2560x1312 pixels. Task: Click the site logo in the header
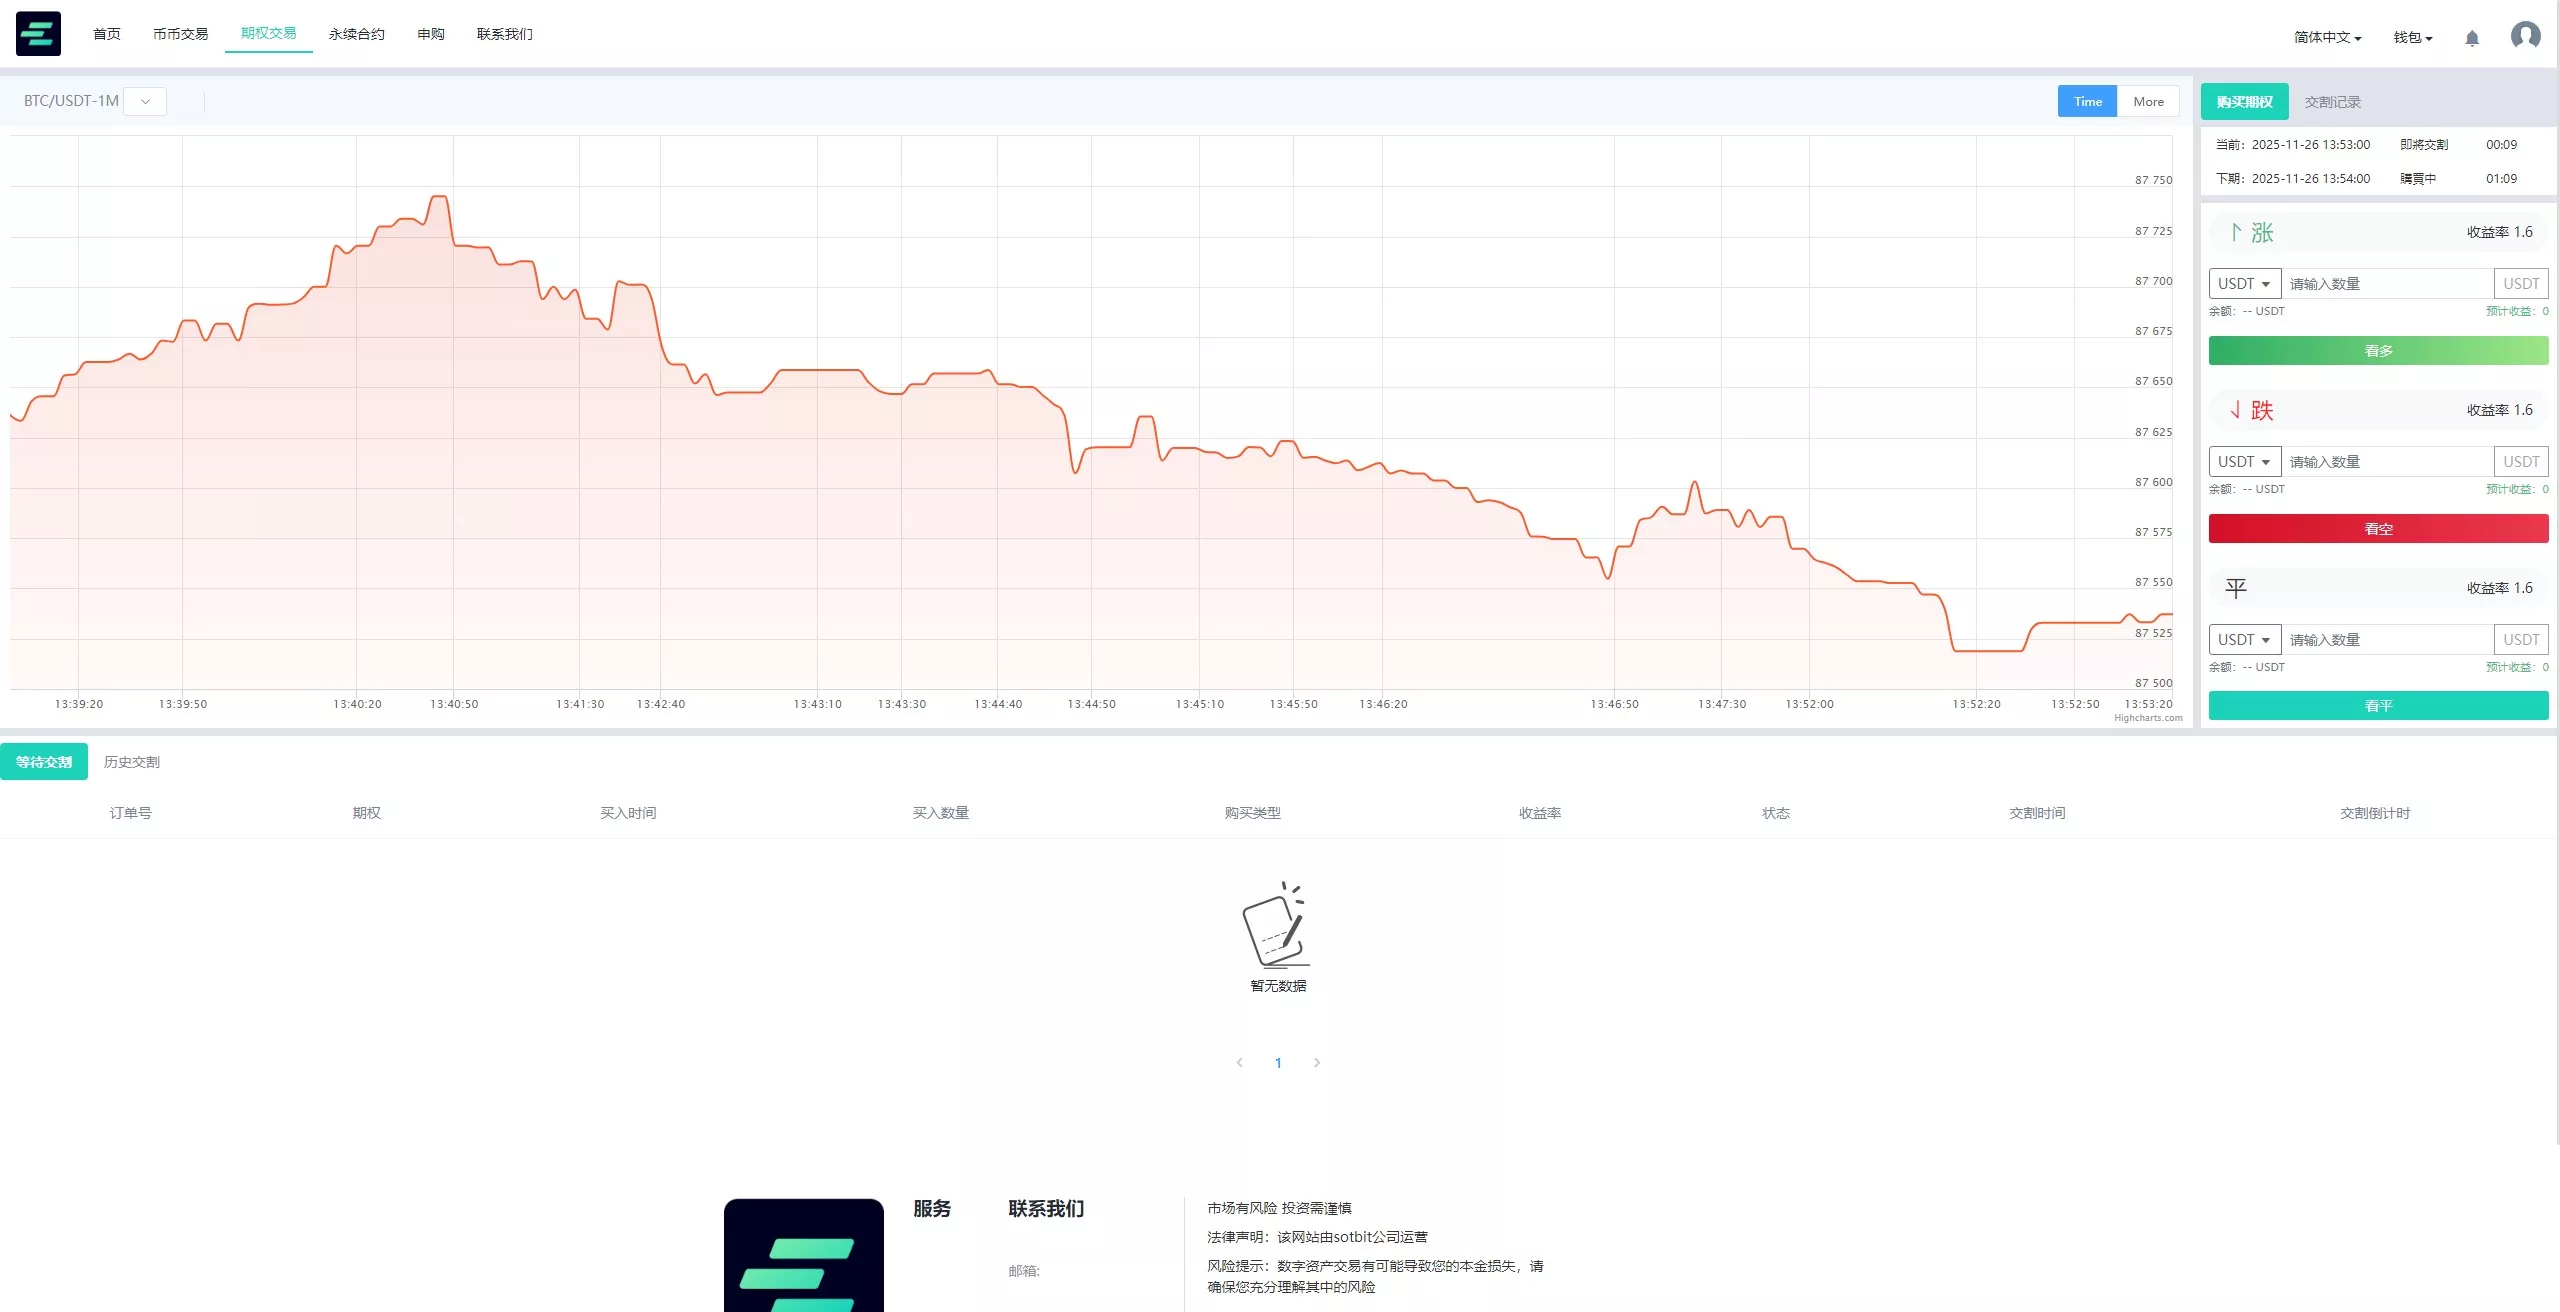(x=38, y=34)
